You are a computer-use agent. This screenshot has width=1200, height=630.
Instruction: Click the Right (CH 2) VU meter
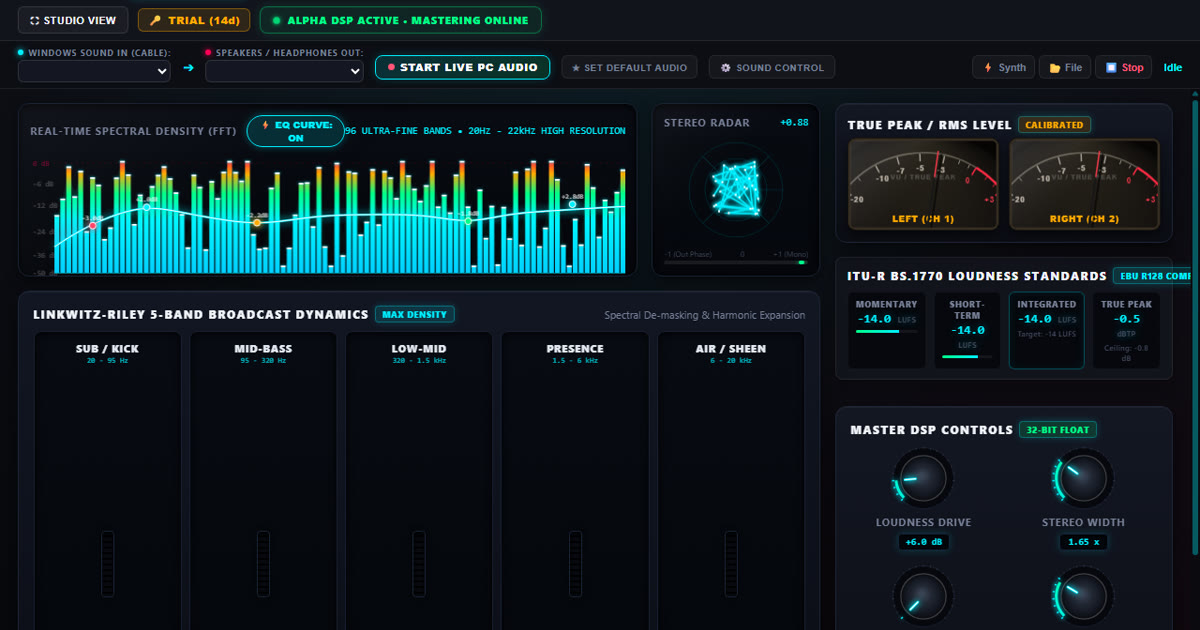(1085, 184)
